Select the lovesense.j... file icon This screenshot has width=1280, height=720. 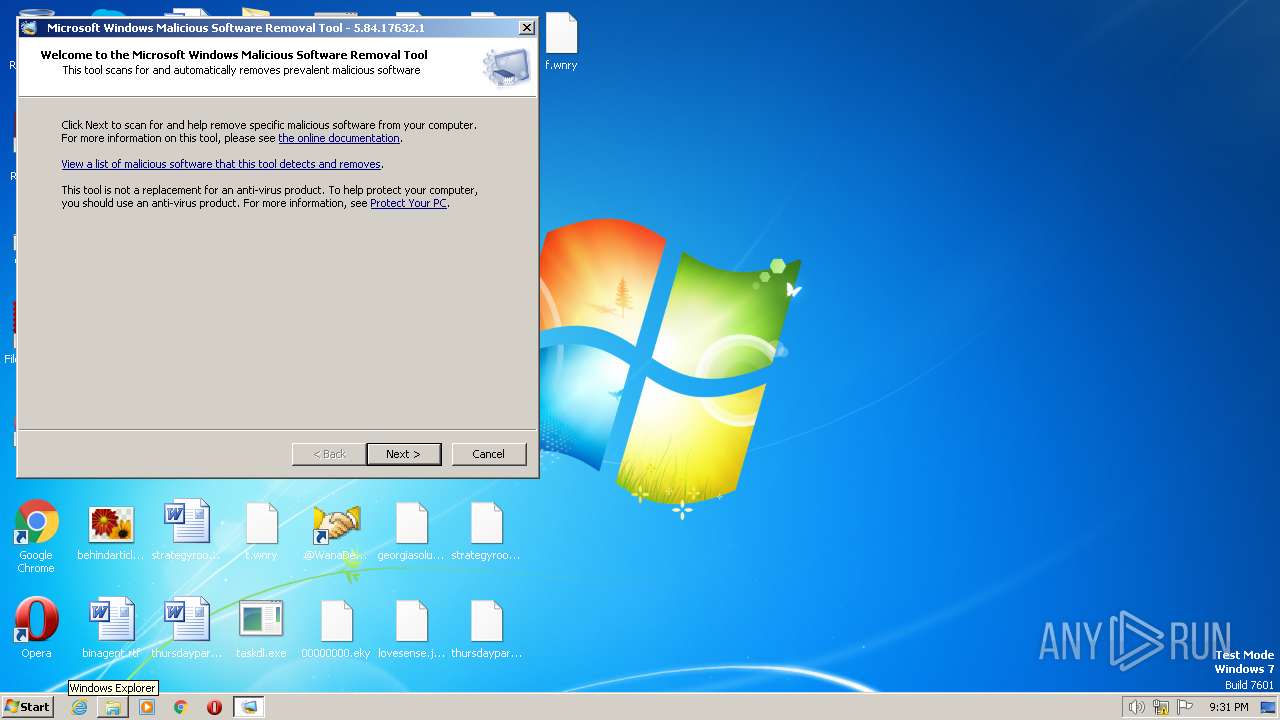click(x=411, y=629)
